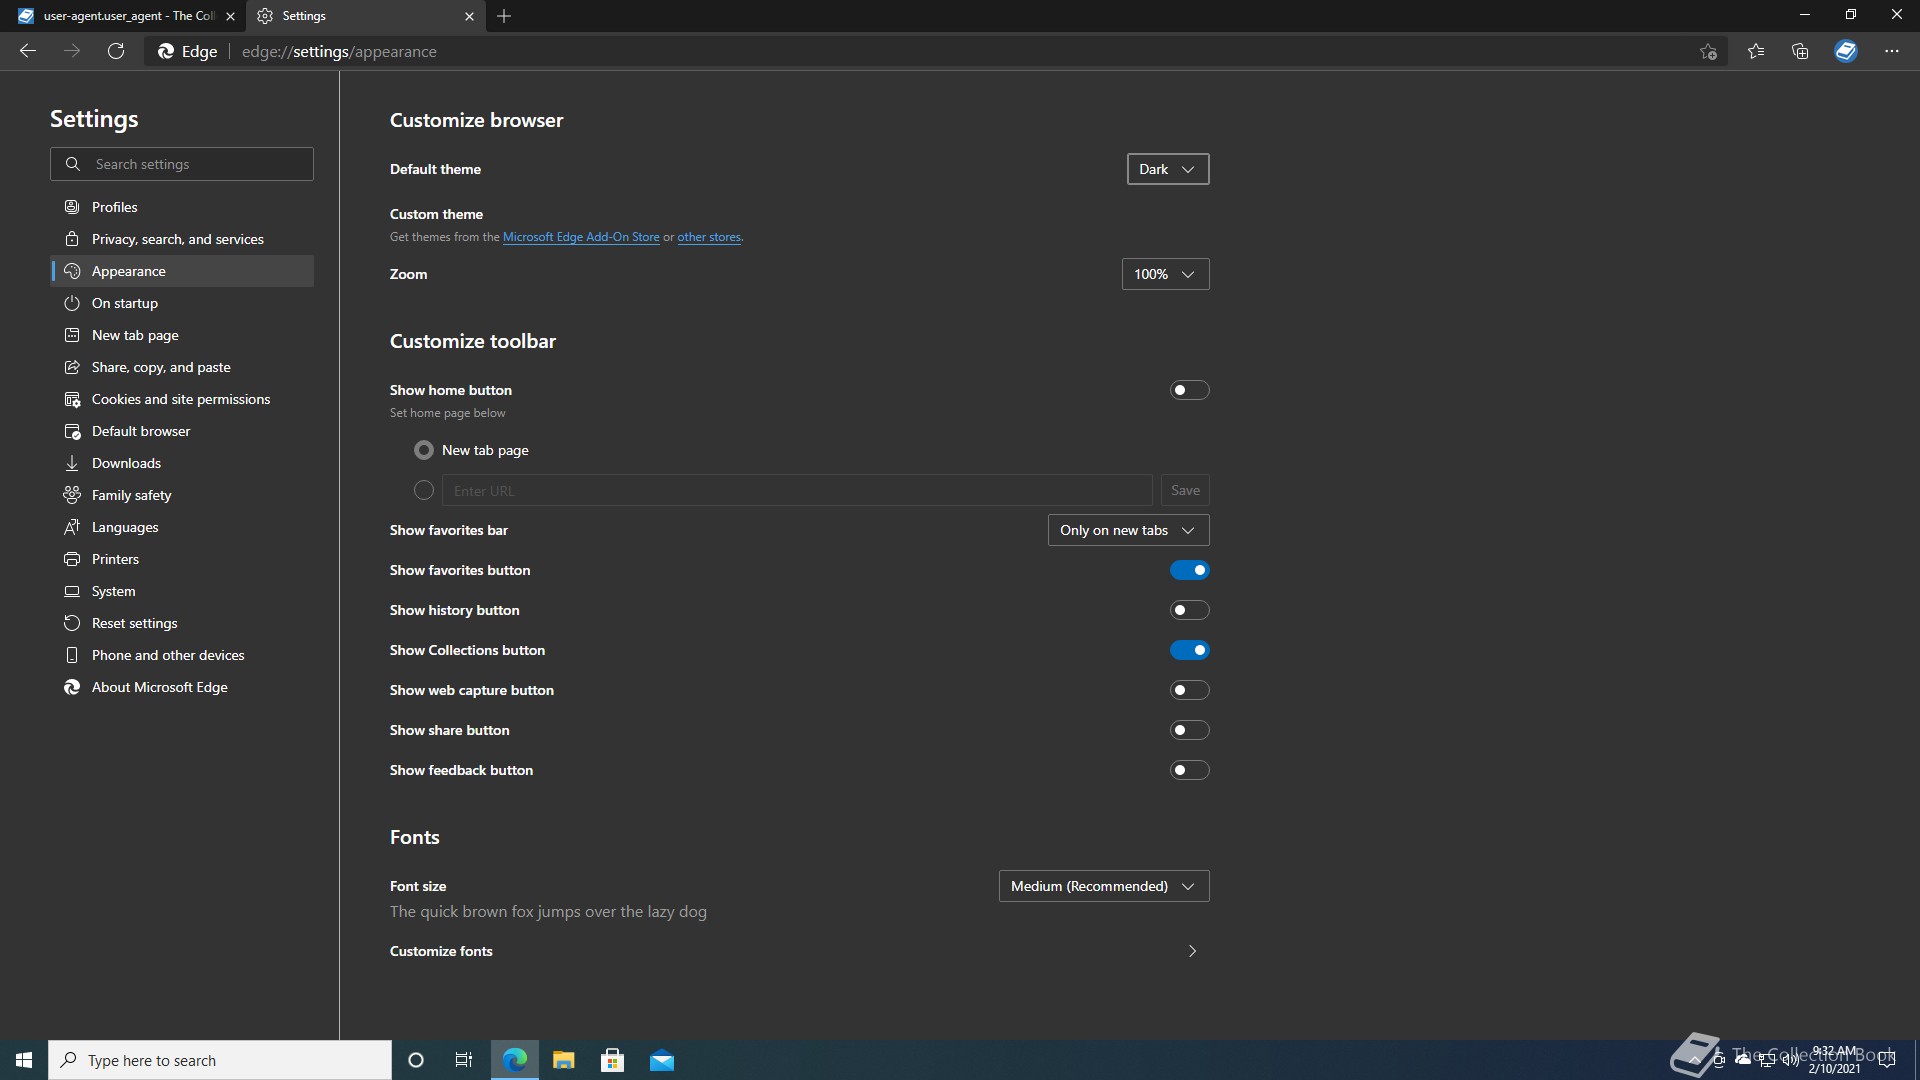Open the Microsoft Edge Add-On Store link

(x=581, y=237)
